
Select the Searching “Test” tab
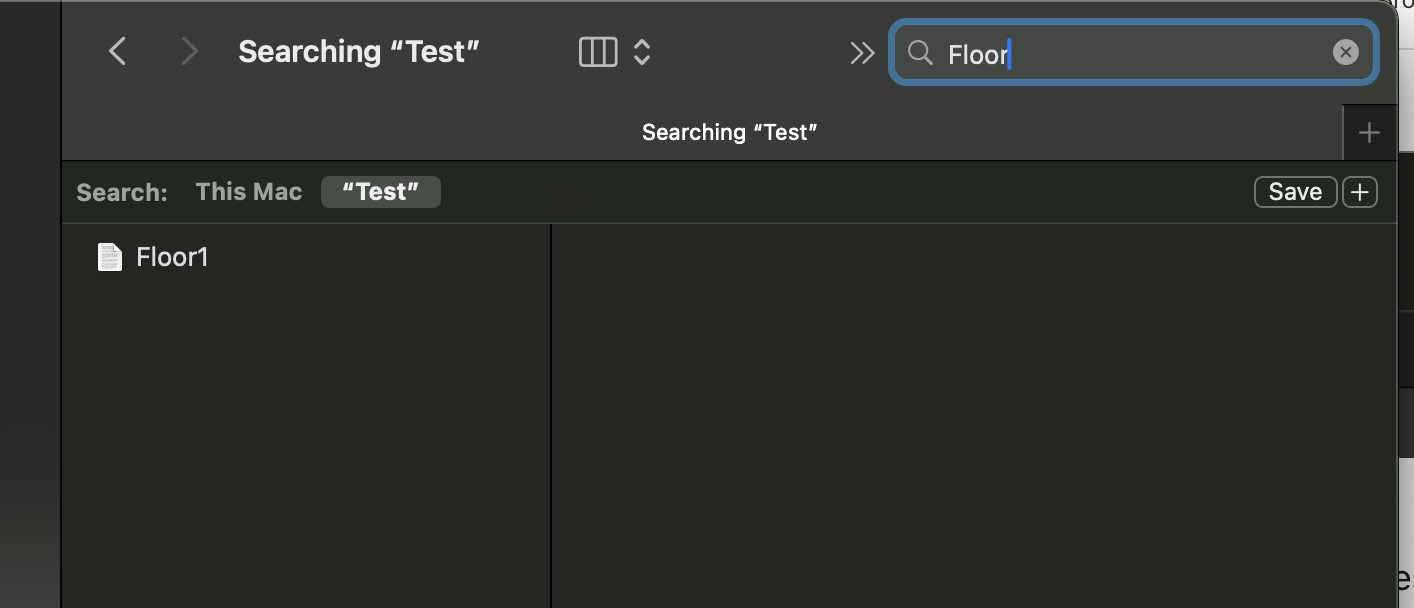click(729, 132)
